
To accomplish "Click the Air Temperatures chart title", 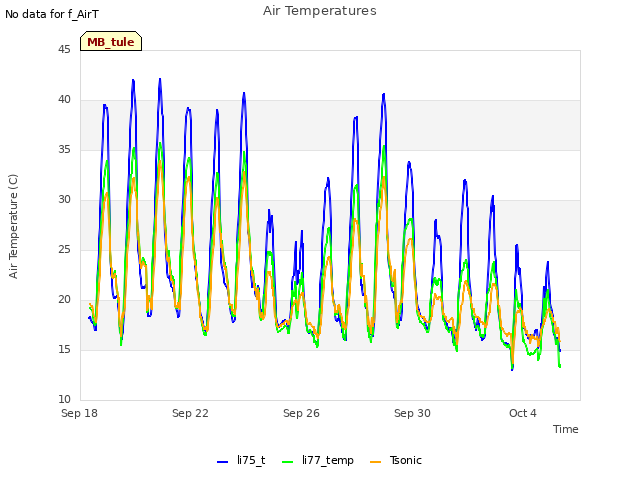I will click(320, 11).
